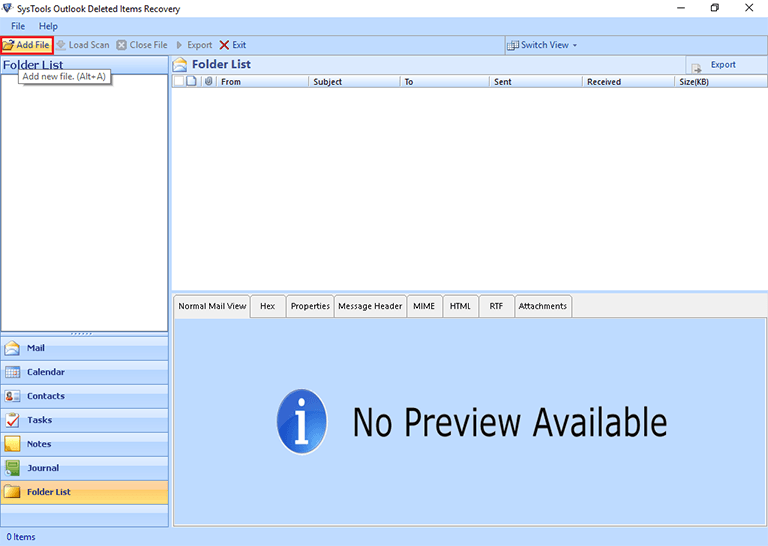This screenshot has height=546, width=768.
Task: Select the Calendar label in navigation pane
Action: click(x=46, y=372)
